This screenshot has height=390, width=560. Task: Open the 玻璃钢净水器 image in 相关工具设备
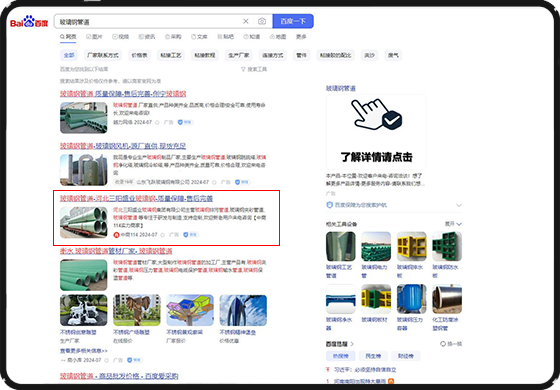[x=341, y=299]
